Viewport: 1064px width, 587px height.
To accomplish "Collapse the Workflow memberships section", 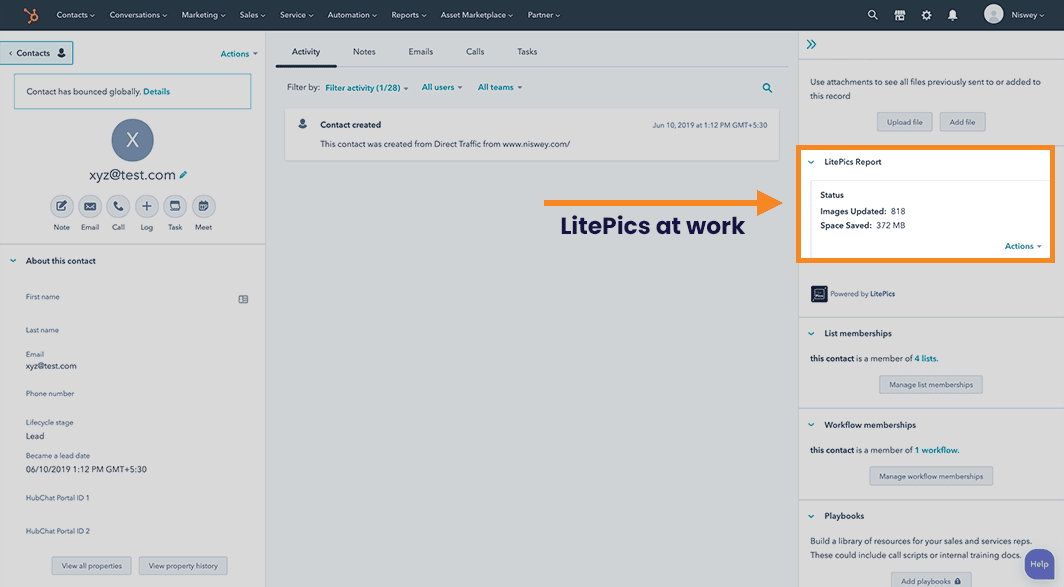I will pos(811,425).
